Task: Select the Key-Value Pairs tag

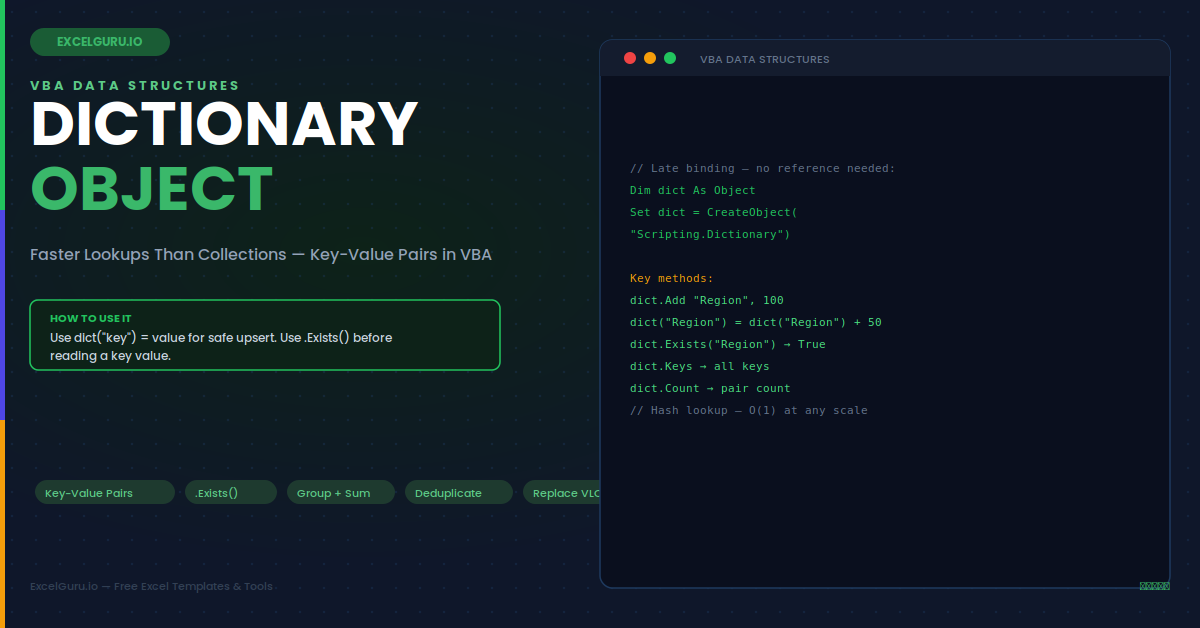Action: point(104,493)
